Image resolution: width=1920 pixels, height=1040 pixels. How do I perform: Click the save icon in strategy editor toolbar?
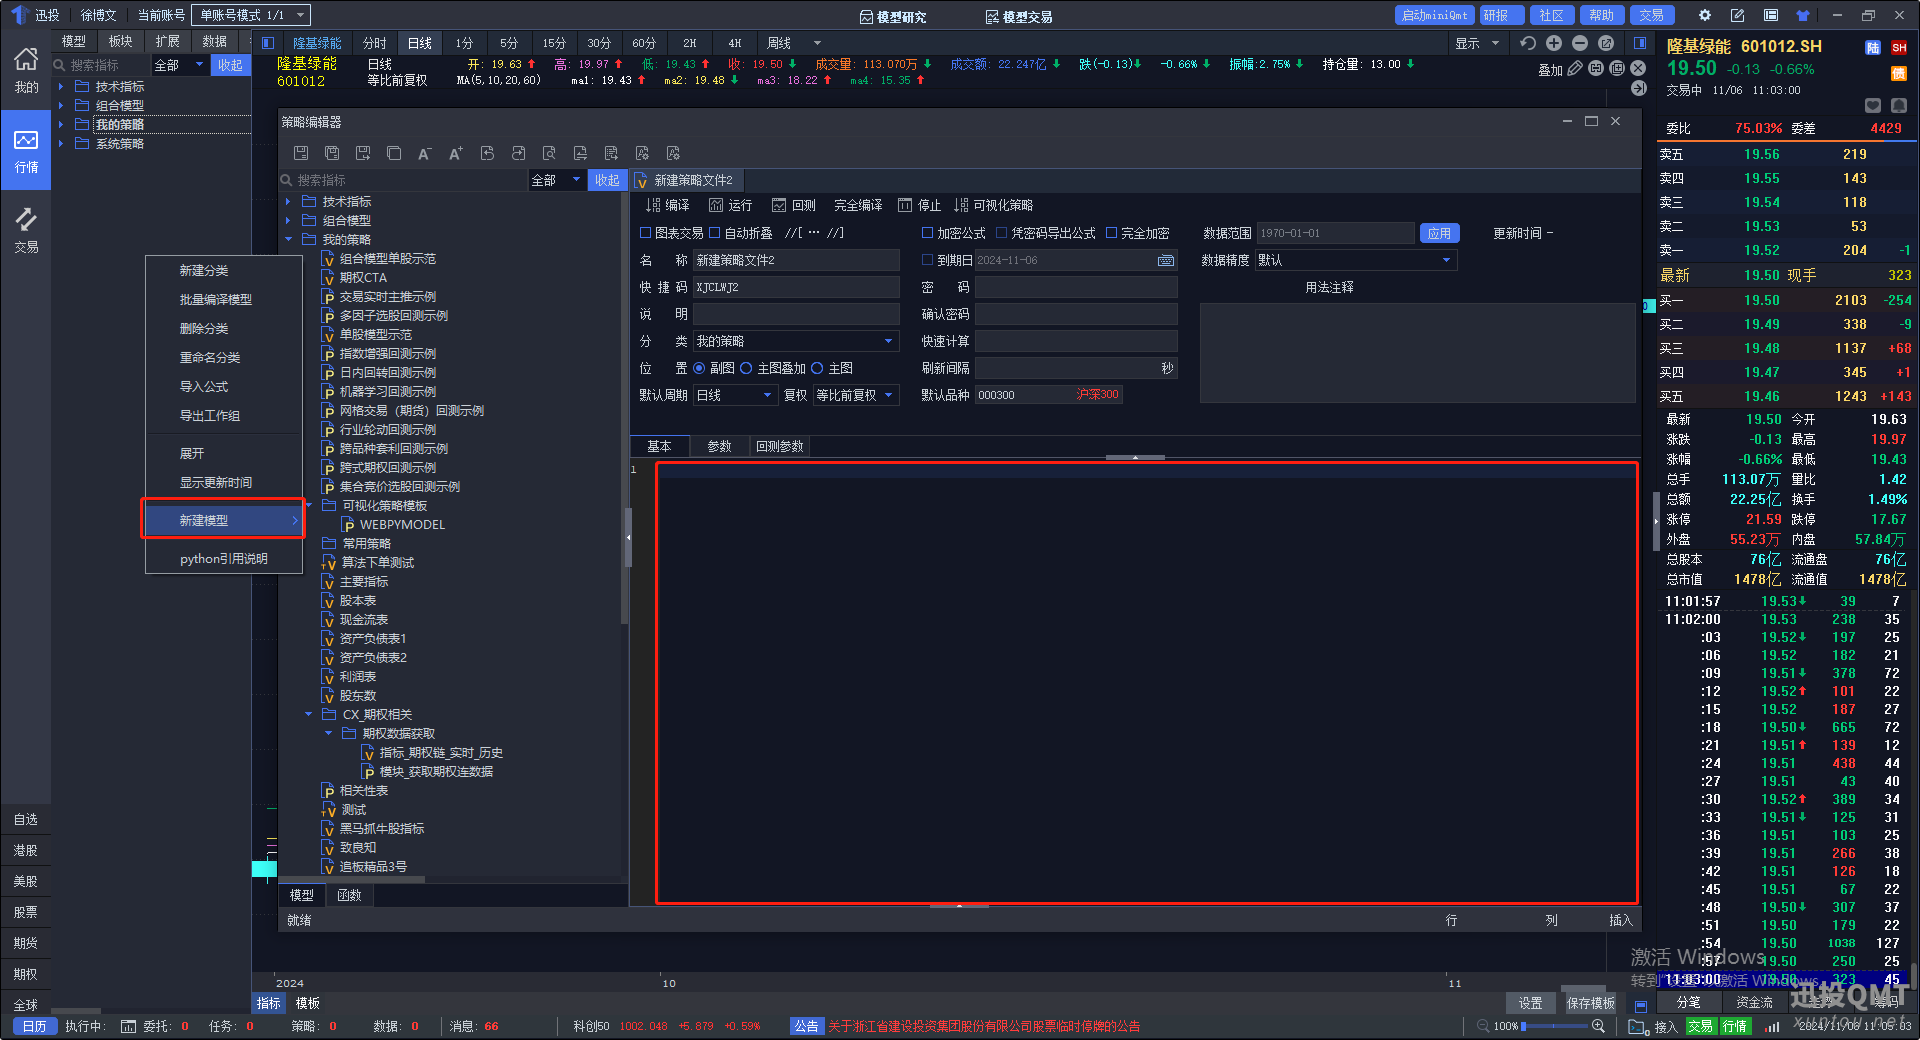tap(301, 153)
